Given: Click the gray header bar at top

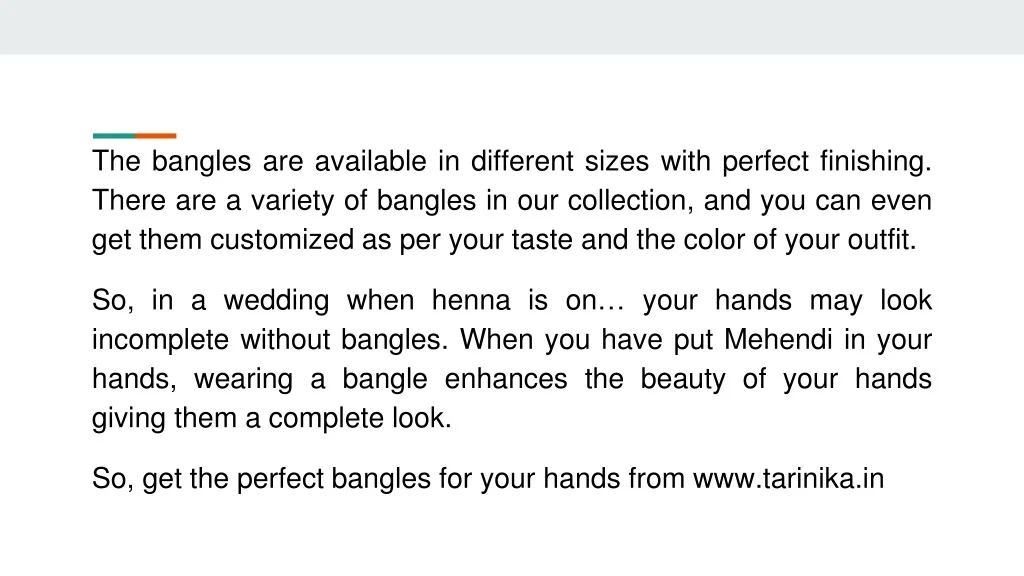Looking at the screenshot, I should click(x=512, y=27).
